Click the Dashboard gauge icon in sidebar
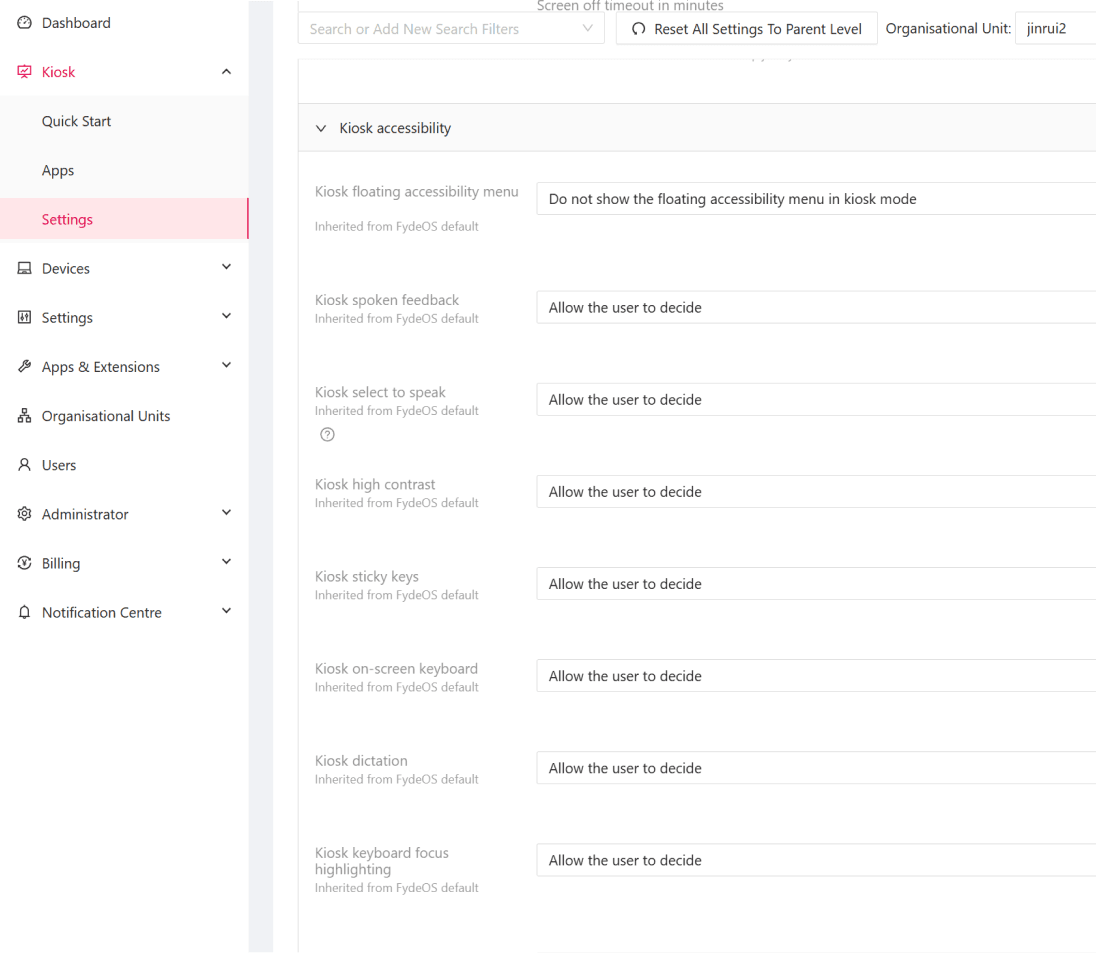 click(25, 23)
